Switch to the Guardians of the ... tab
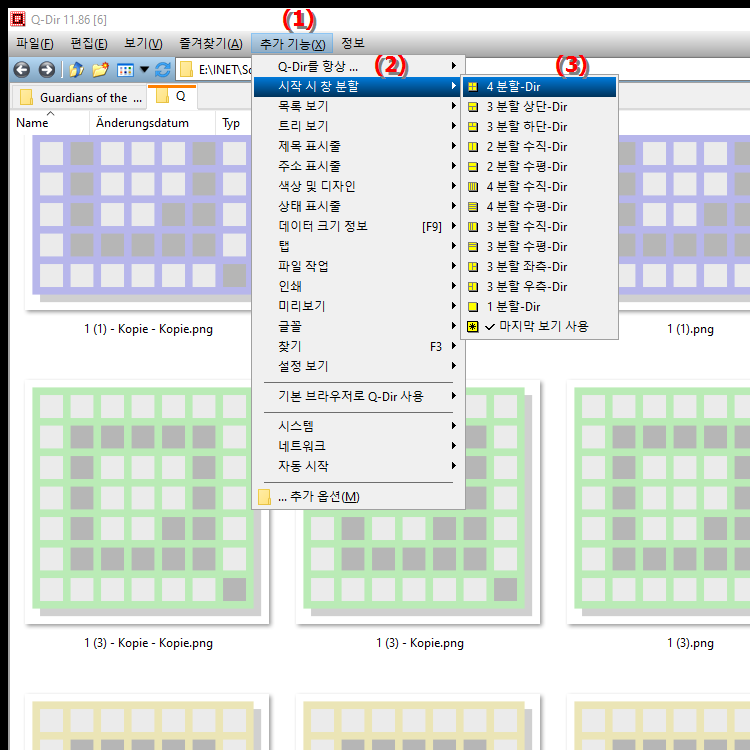 pos(79,98)
